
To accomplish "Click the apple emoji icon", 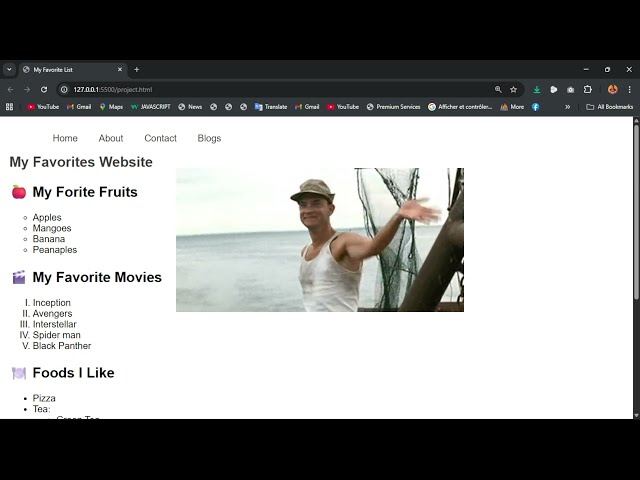I will point(19,192).
